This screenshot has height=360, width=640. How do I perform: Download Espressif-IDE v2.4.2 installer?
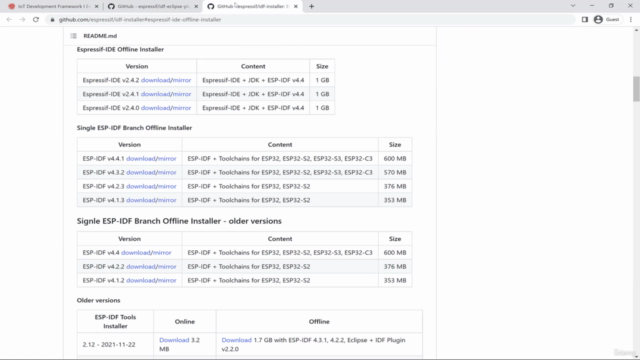click(x=156, y=80)
